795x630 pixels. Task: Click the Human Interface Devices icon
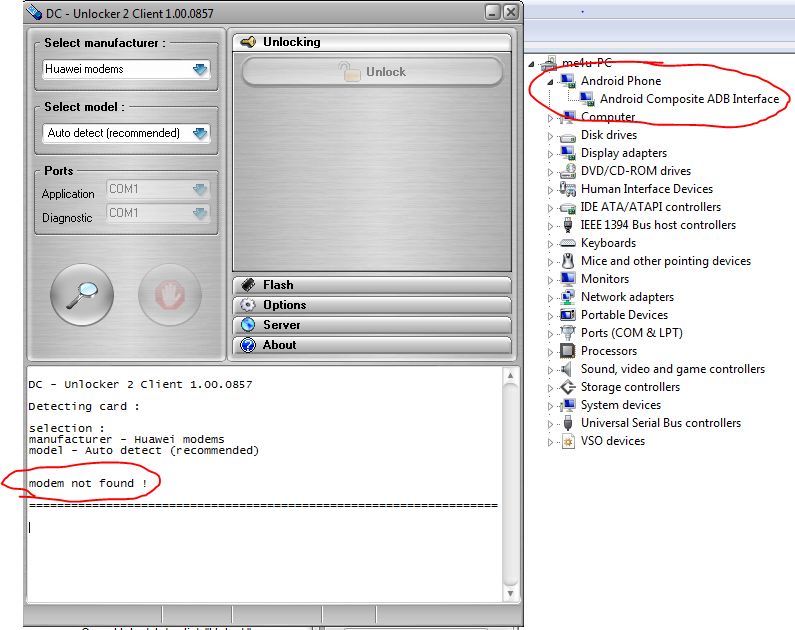pos(568,189)
